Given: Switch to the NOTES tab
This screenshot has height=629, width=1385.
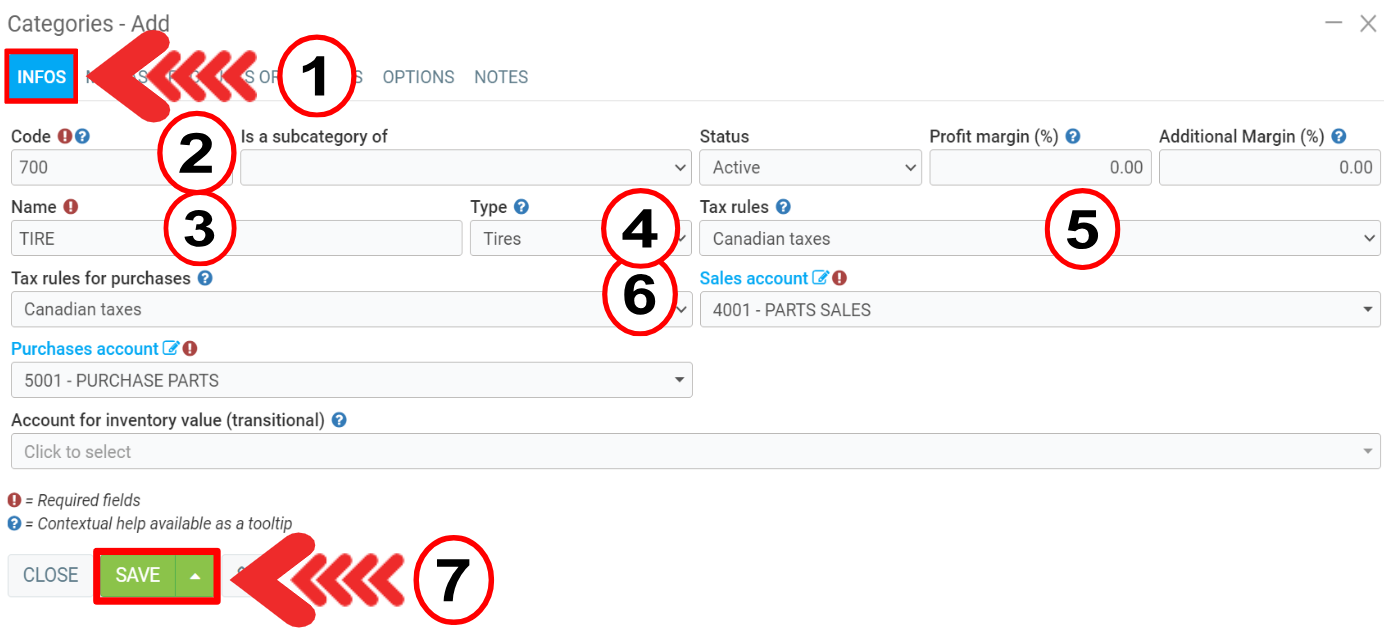Looking at the screenshot, I should [x=501, y=77].
